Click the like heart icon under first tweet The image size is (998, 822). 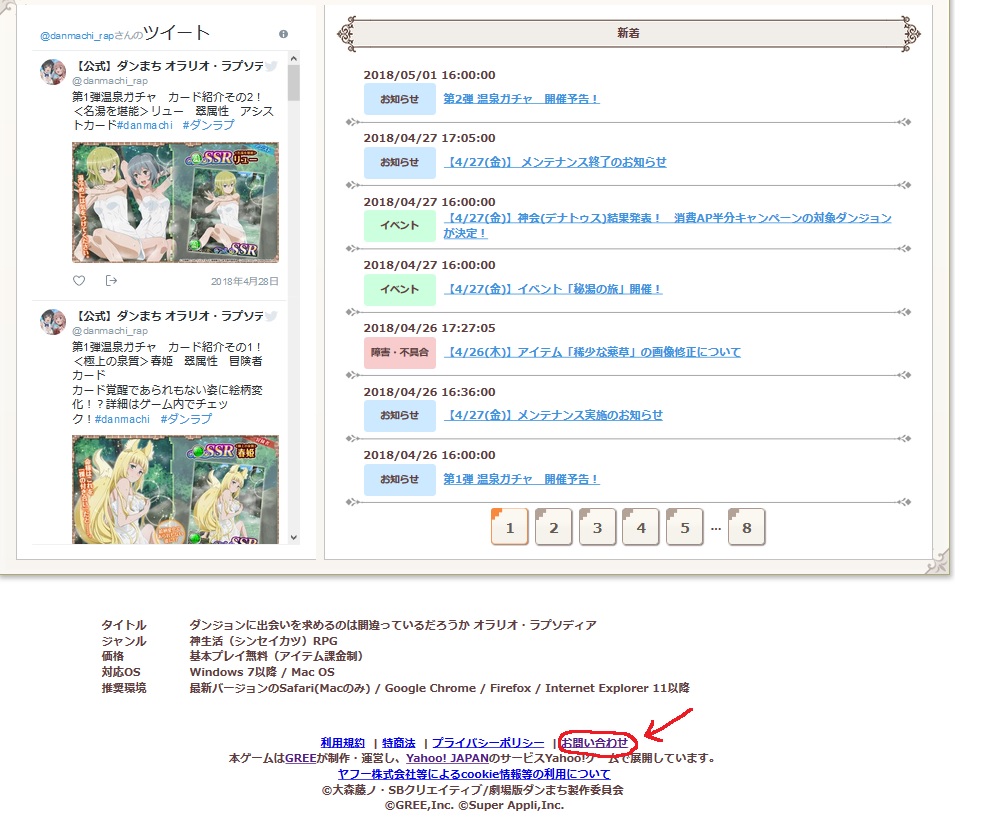click(x=79, y=281)
